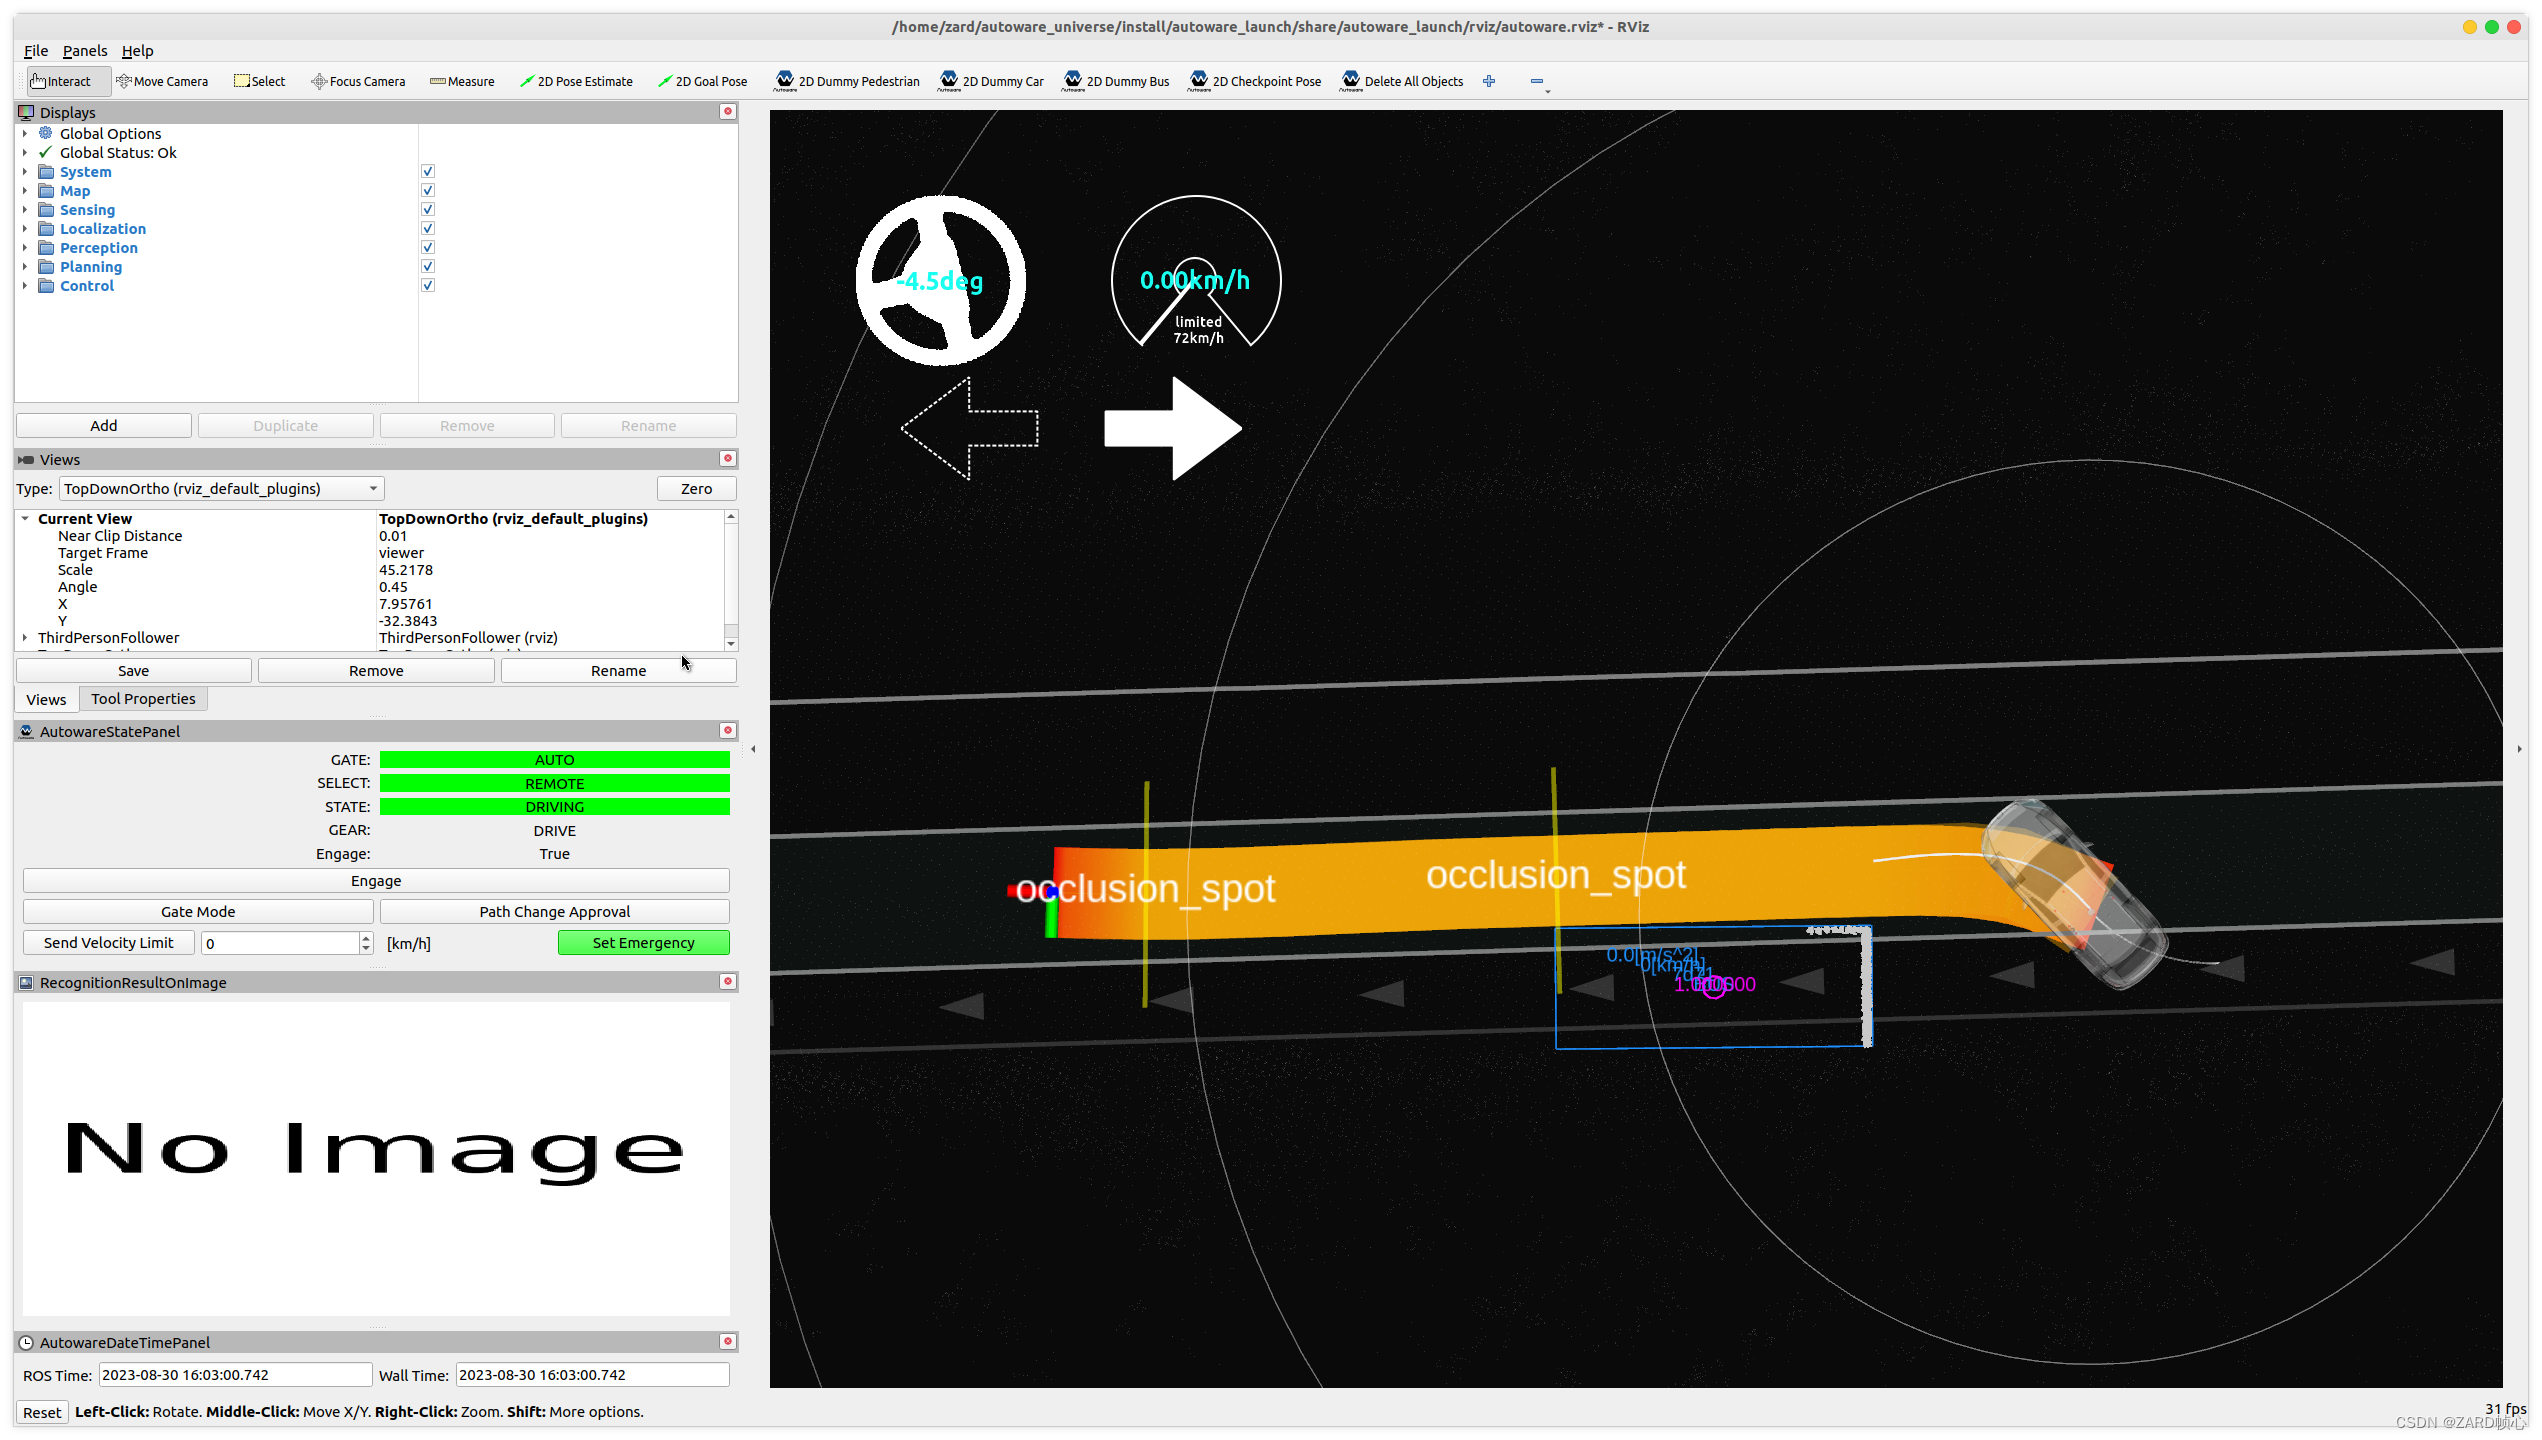The image size is (2542, 1440).
Task: Choose the 2D Dummy Pedestrian tool
Action: pyautogui.click(x=847, y=82)
